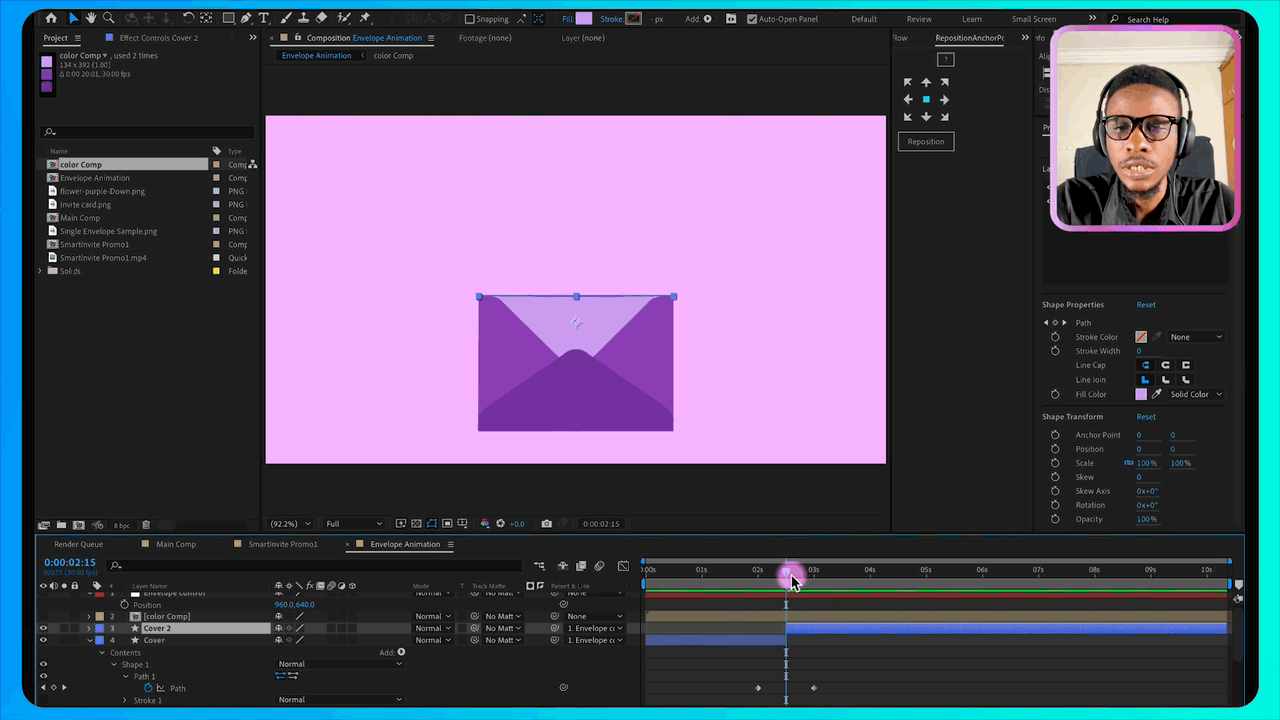This screenshot has width=1280, height=720.
Task: Reset the Shape Transform
Action: 1146,417
